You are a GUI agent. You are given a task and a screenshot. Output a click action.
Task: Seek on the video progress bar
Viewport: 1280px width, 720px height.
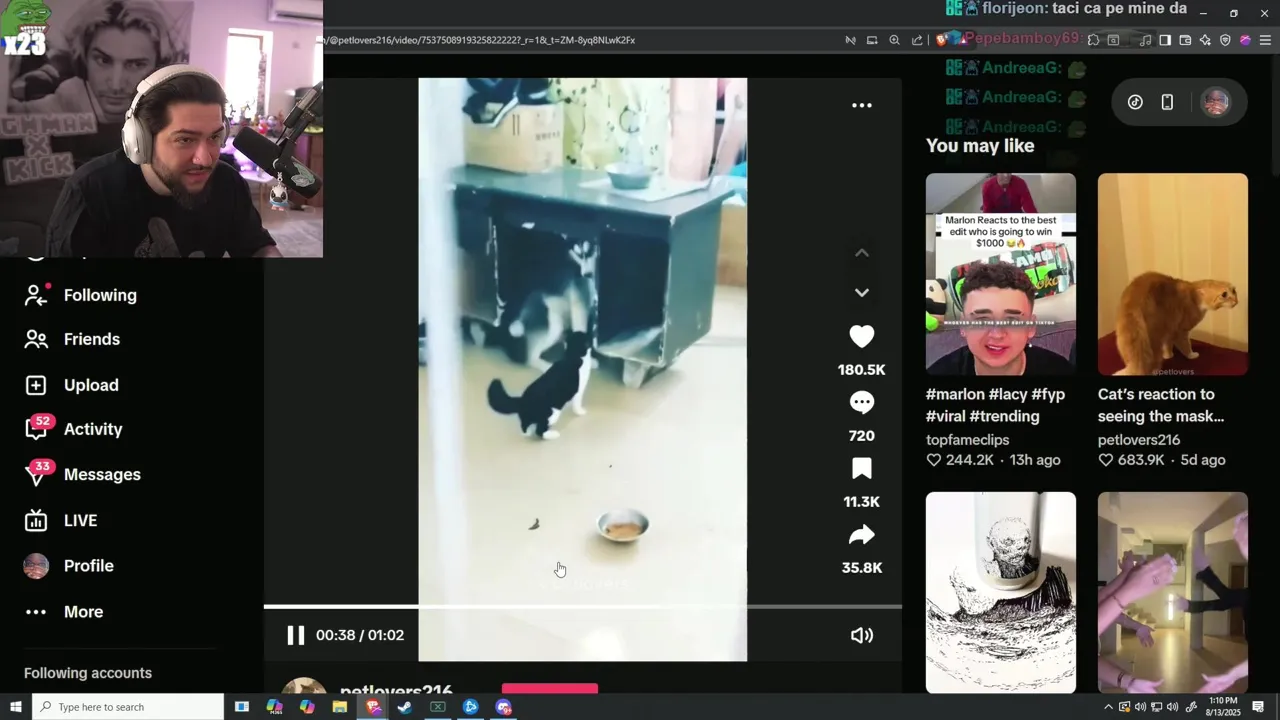point(582,606)
